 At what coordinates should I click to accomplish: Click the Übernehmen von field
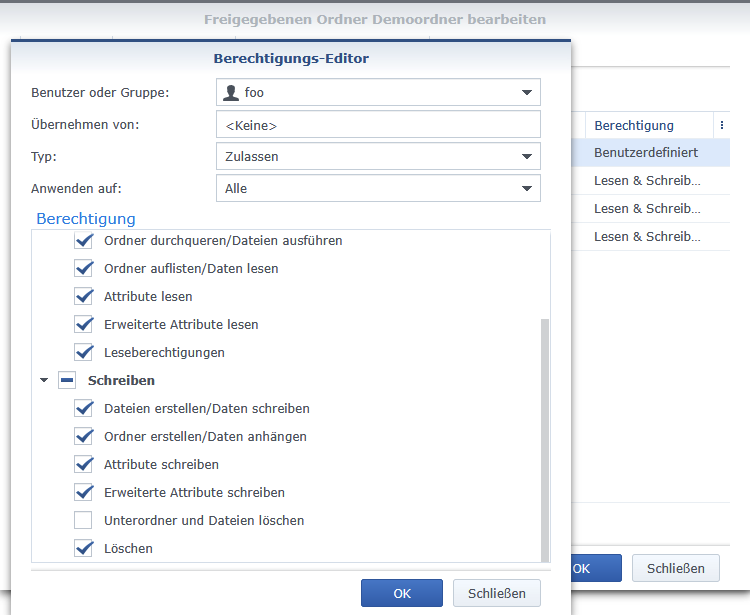[378, 125]
